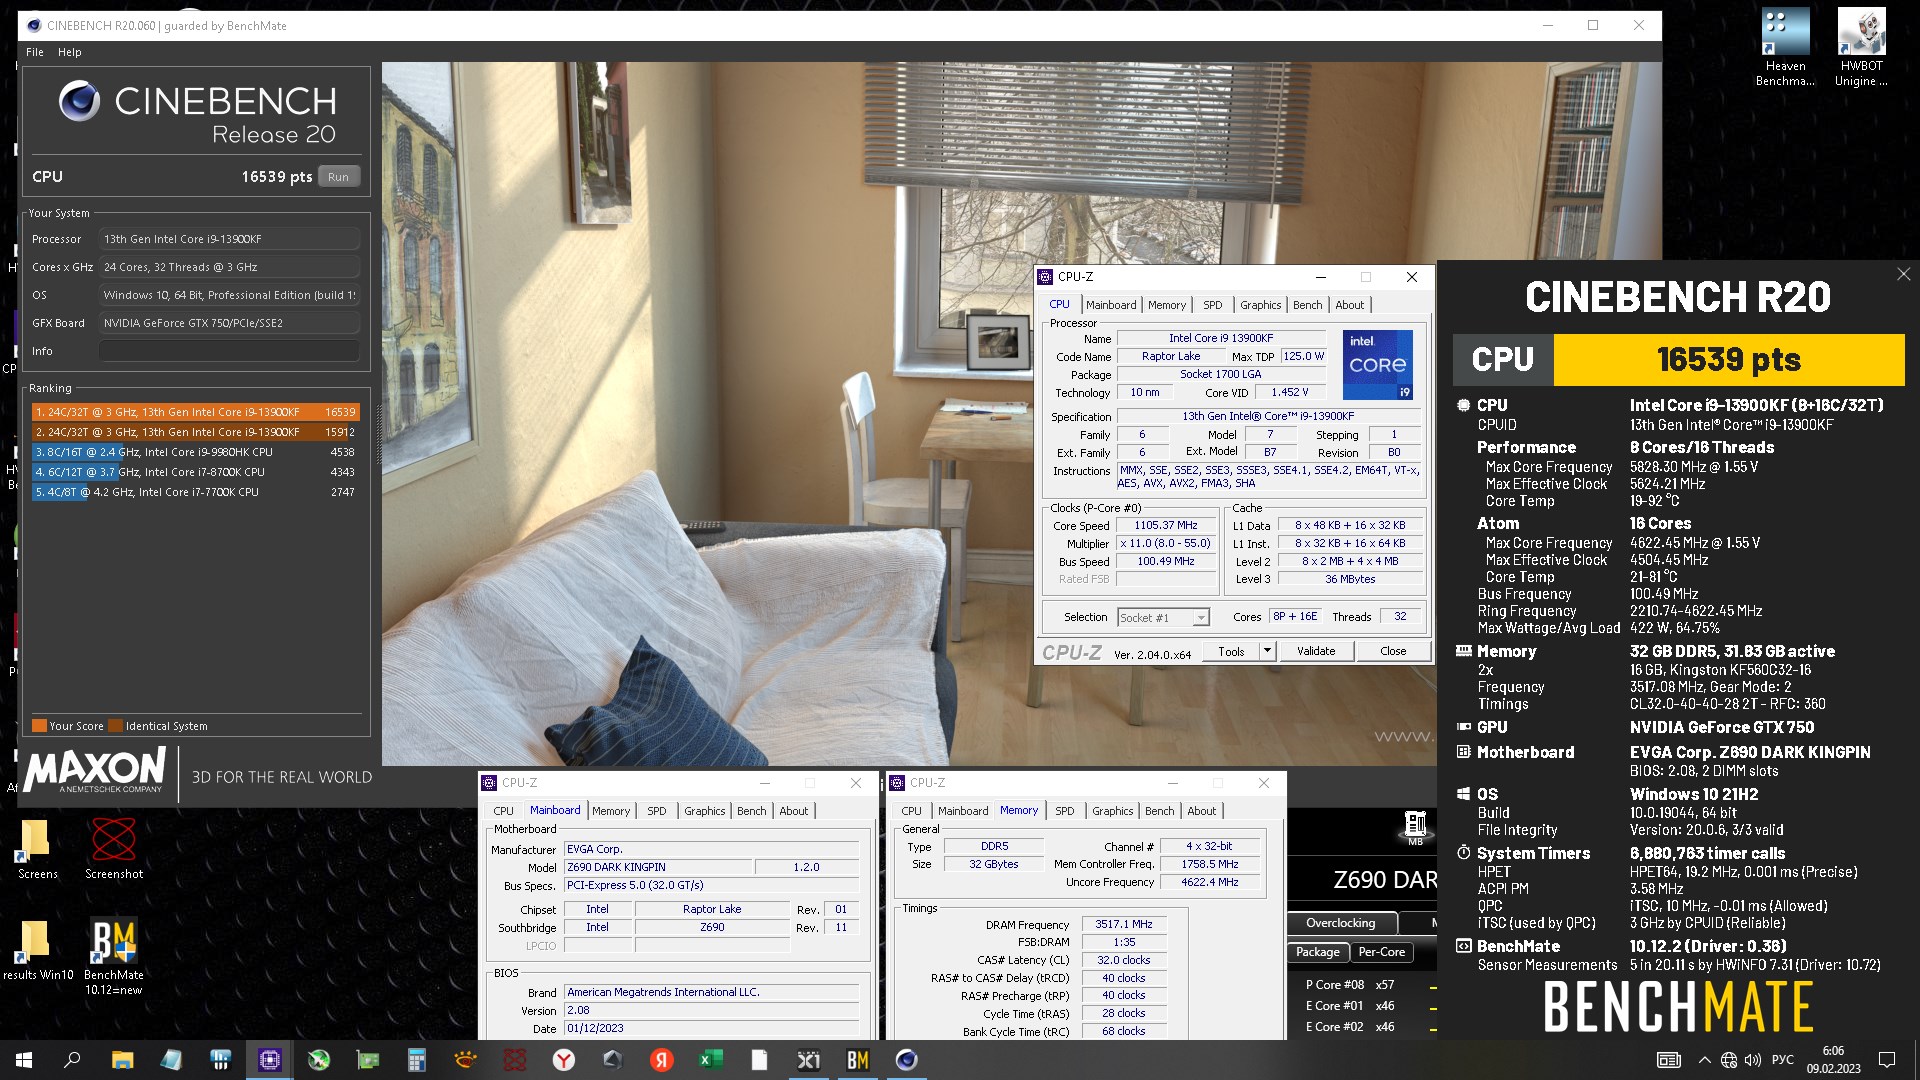Open Bench tab in bottom-right CPU-Z window
1920x1080 pixels.
tap(1159, 811)
